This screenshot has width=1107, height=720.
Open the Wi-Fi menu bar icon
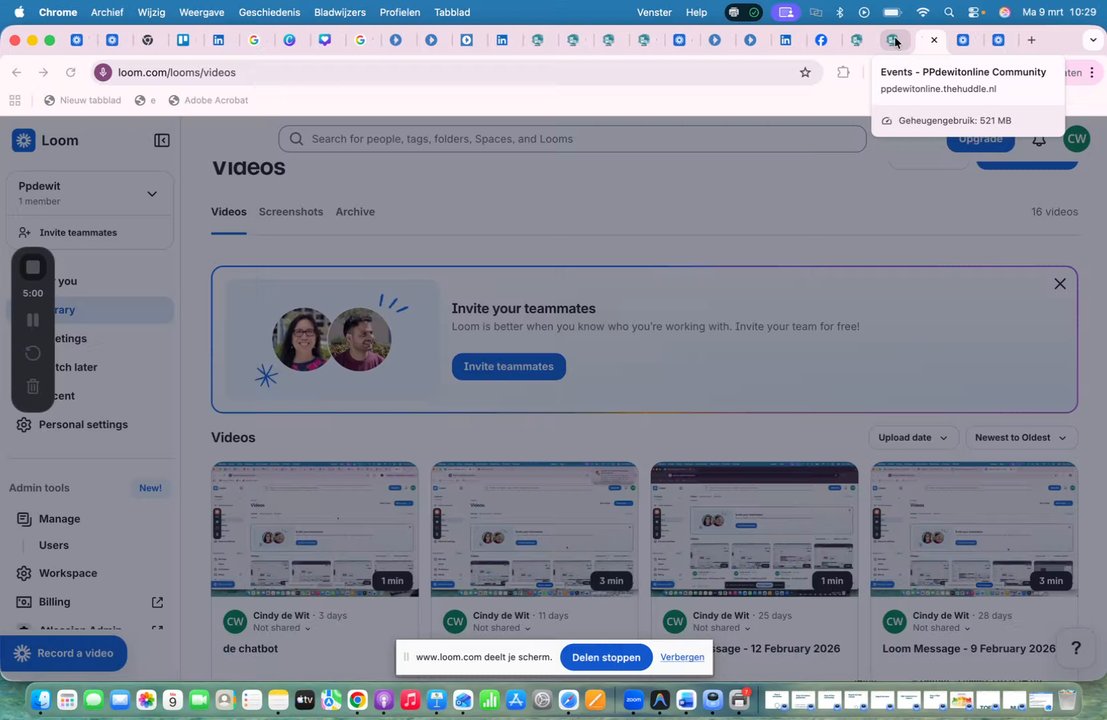click(x=923, y=12)
